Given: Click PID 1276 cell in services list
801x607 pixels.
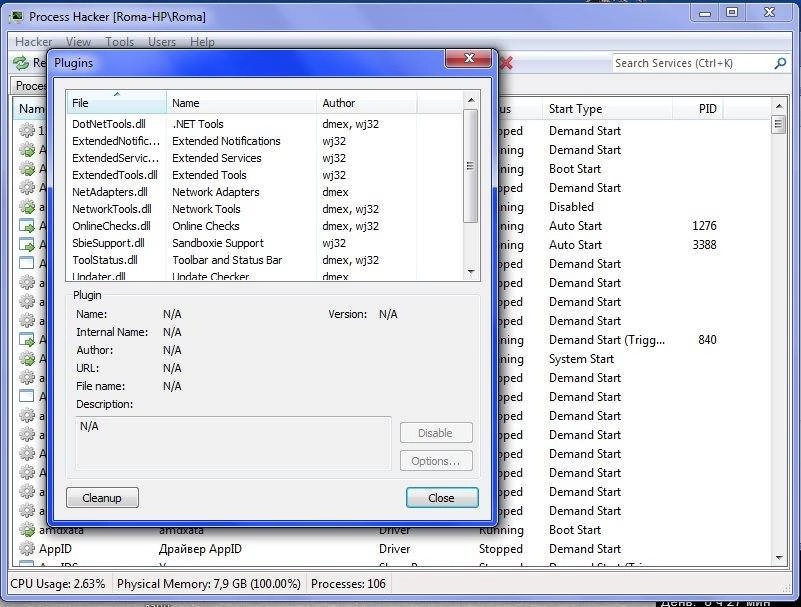Looking at the screenshot, I should point(704,226).
